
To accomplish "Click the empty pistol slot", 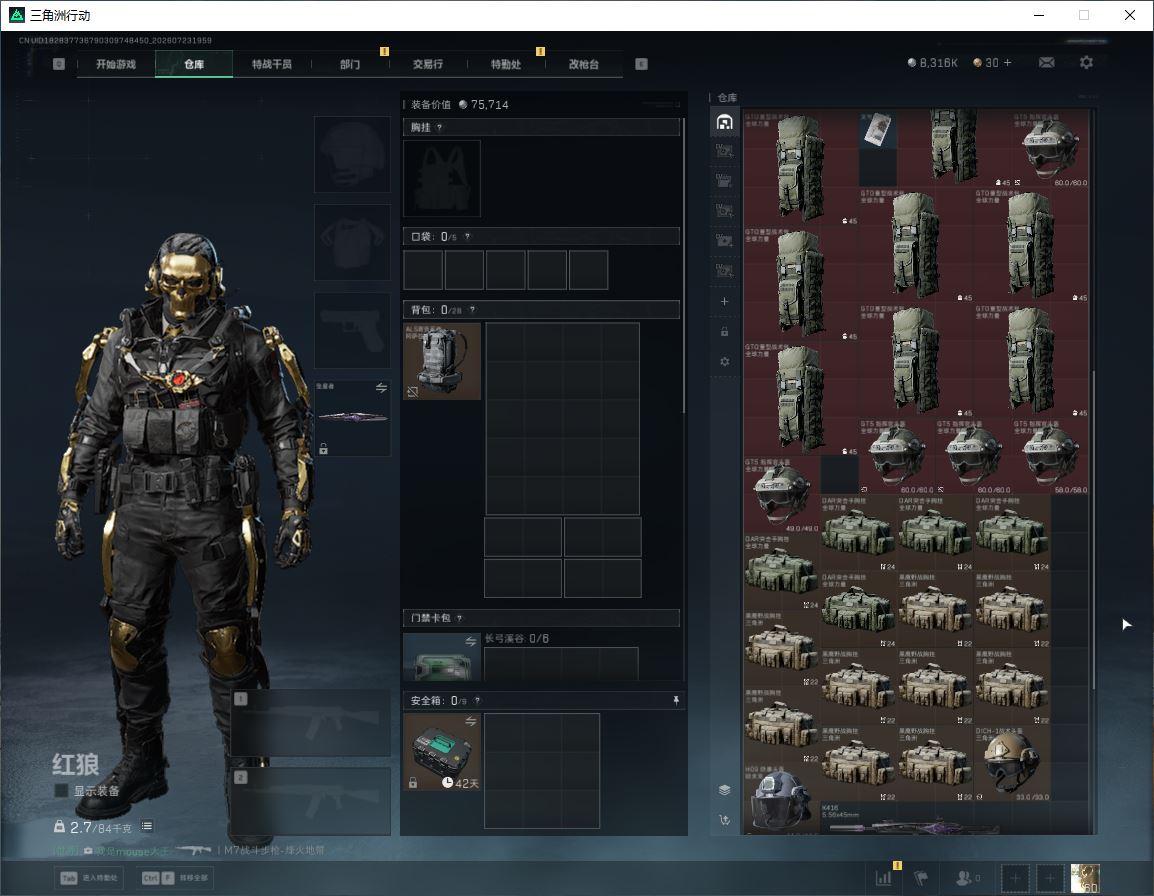I will click(353, 331).
